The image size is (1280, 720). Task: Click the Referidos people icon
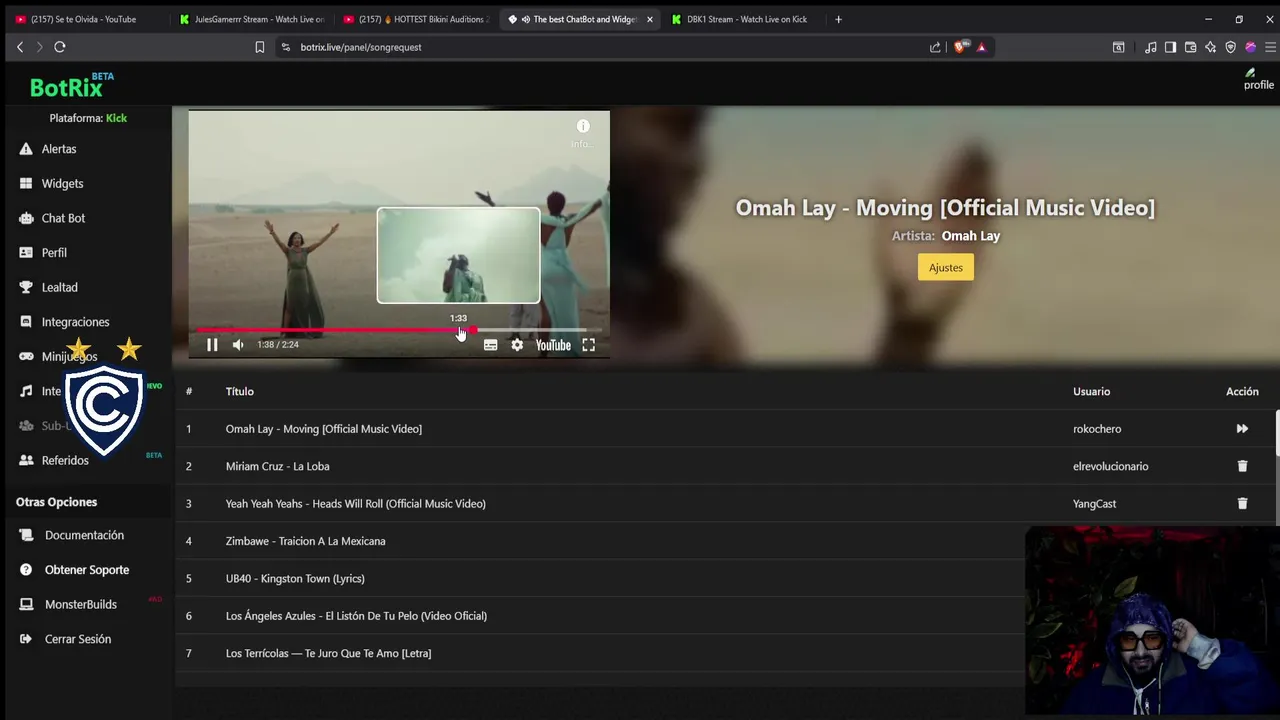26,460
